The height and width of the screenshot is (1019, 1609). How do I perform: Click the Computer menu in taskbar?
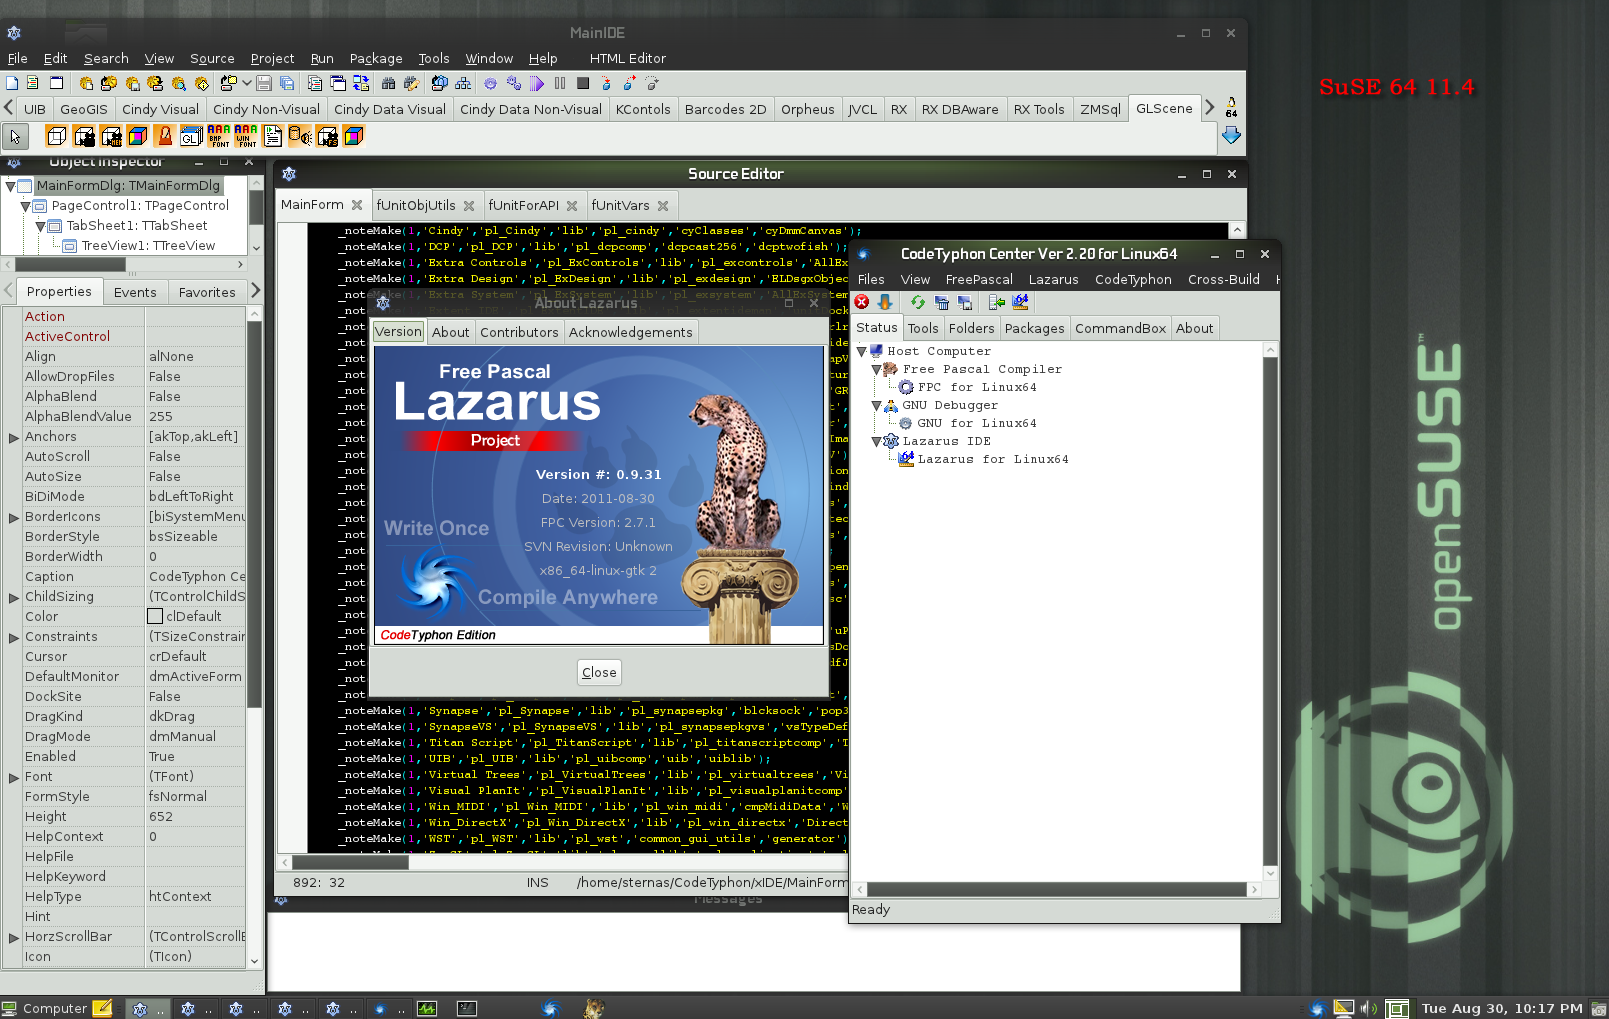click(45, 1008)
